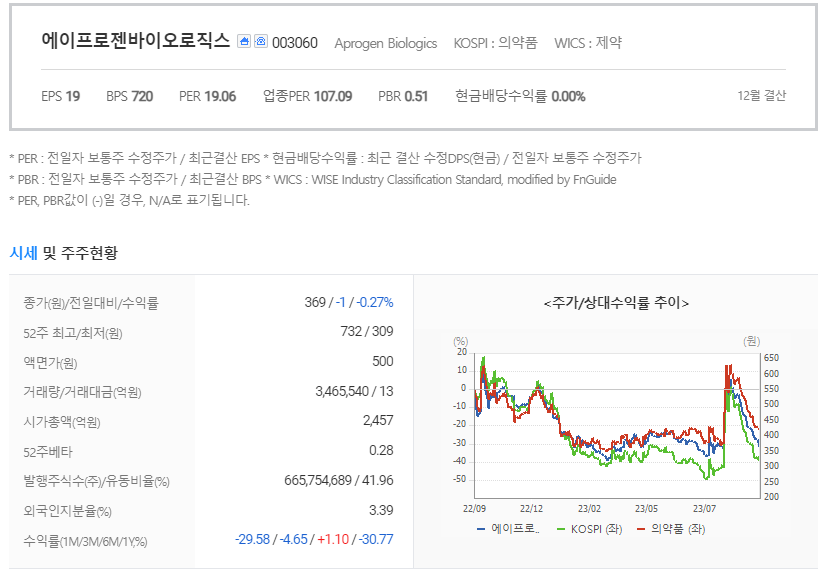Click the 22/09 x-axis label on chart
The width and height of the screenshot is (826, 578).
pos(474,509)
